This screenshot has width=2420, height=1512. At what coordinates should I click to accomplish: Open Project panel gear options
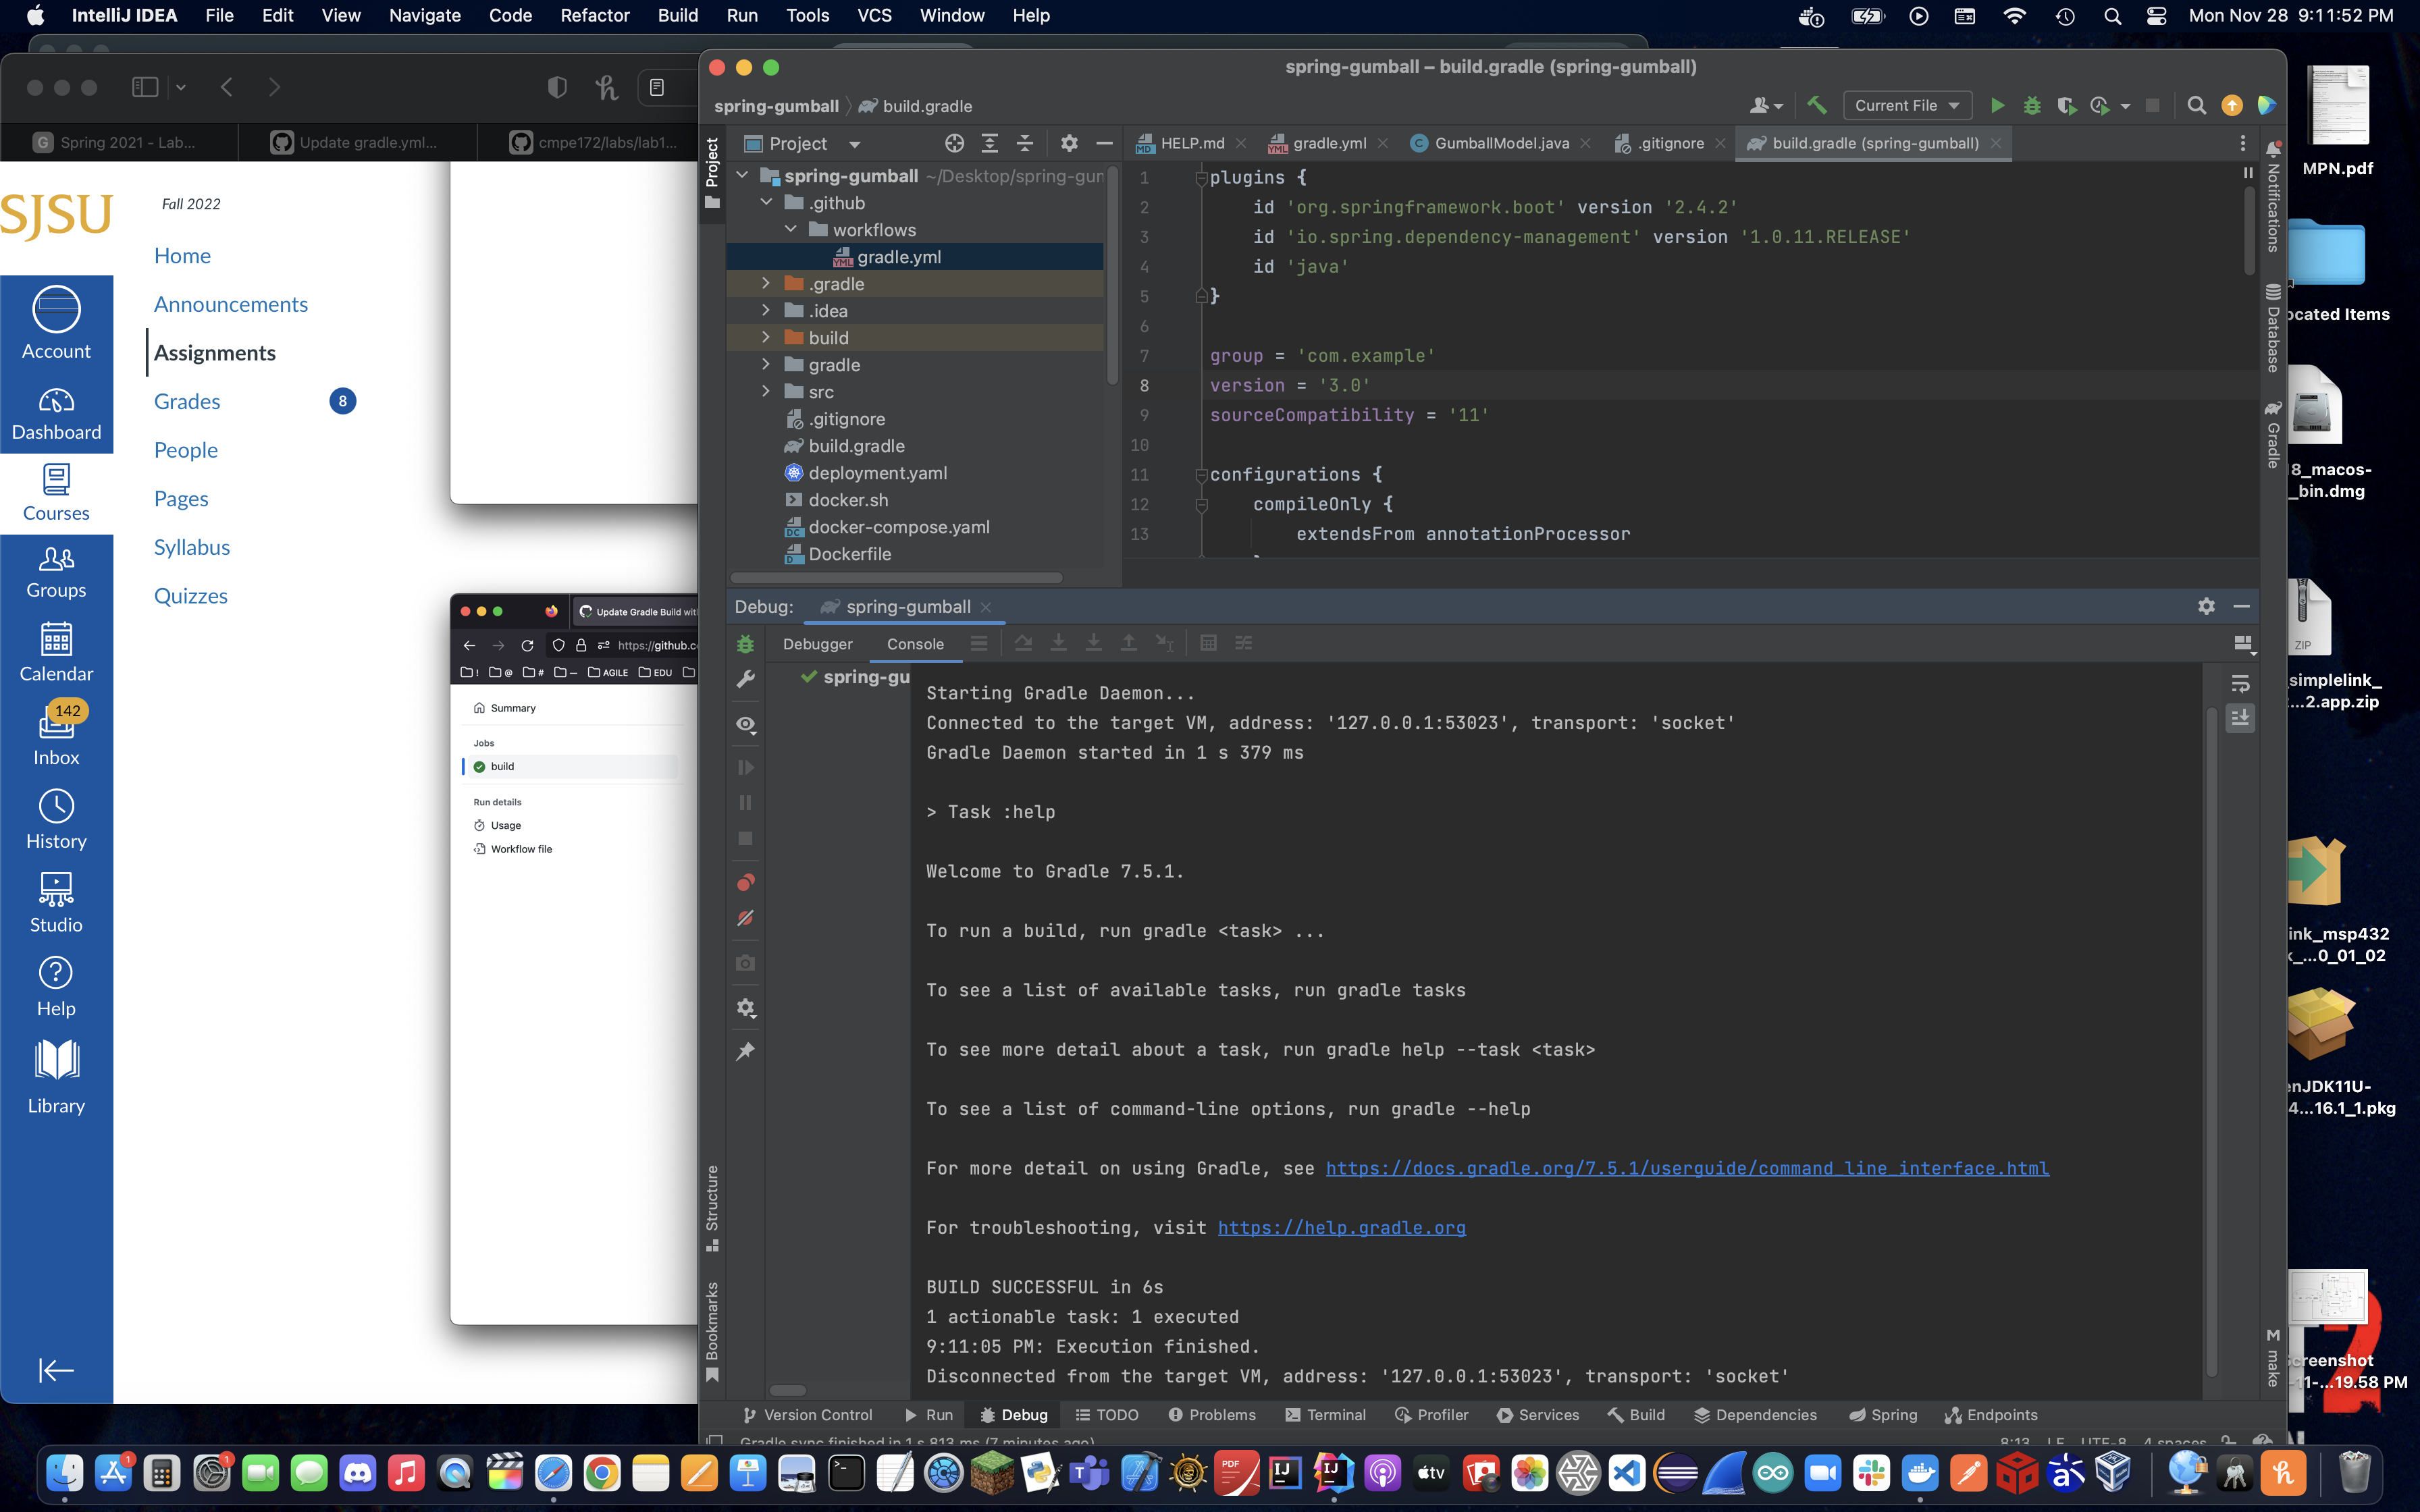coord(1069,143)
